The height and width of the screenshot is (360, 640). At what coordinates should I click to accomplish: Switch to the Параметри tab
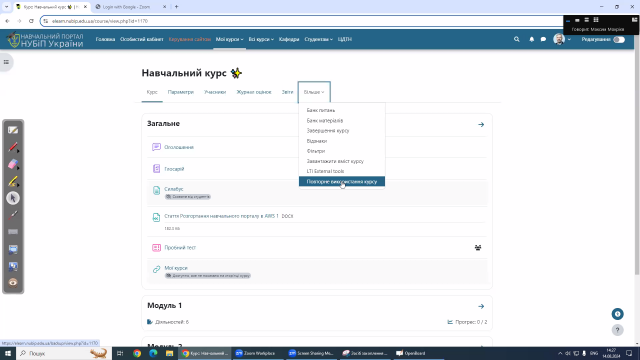[x=180, y=92]
